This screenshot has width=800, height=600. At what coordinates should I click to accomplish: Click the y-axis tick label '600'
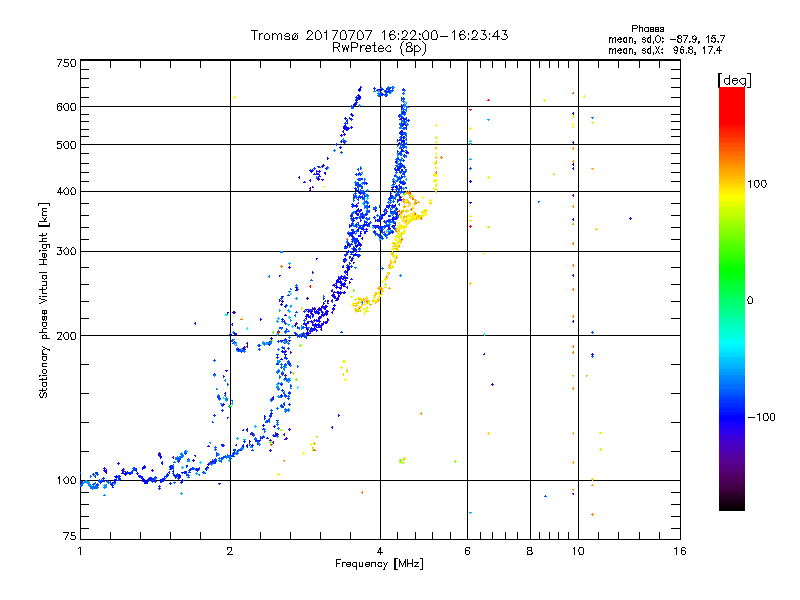[66, 107]
